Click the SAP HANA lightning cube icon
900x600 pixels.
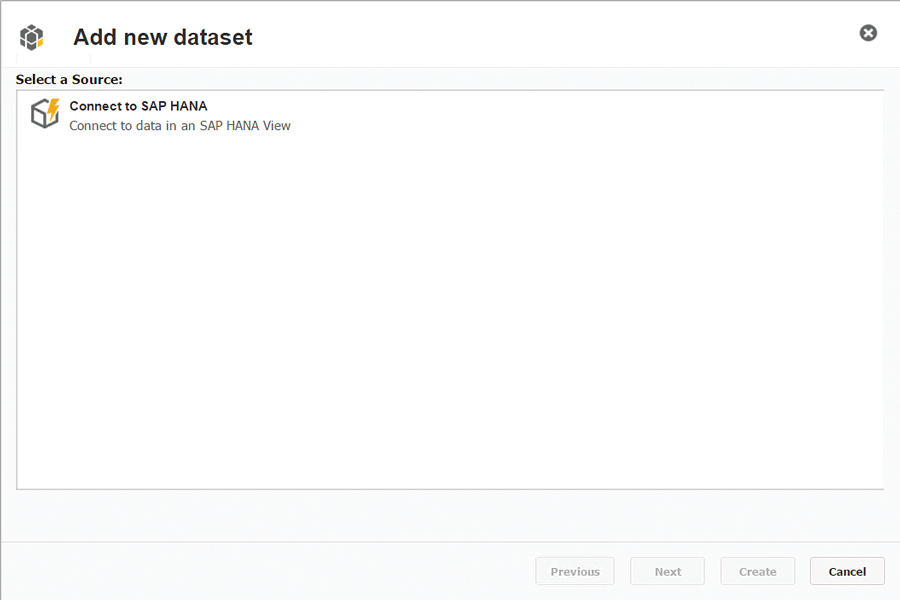click(x=45, y=113)
